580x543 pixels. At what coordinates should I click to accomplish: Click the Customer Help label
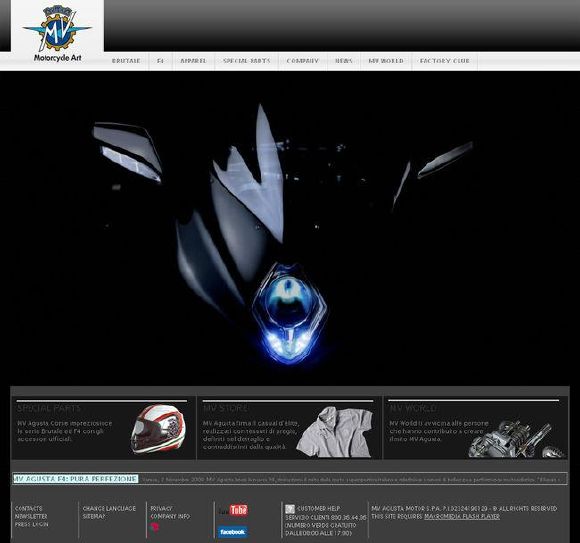coord(318,509)
